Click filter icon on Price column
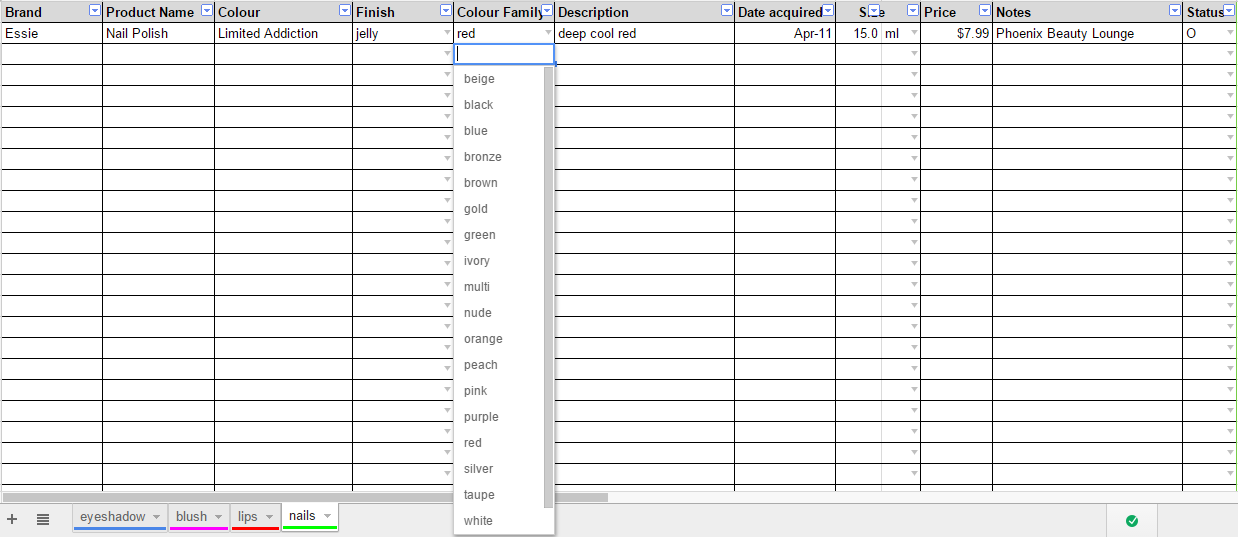The height and width of the screenshot is (537, 1238). click(x=985, y=11)
